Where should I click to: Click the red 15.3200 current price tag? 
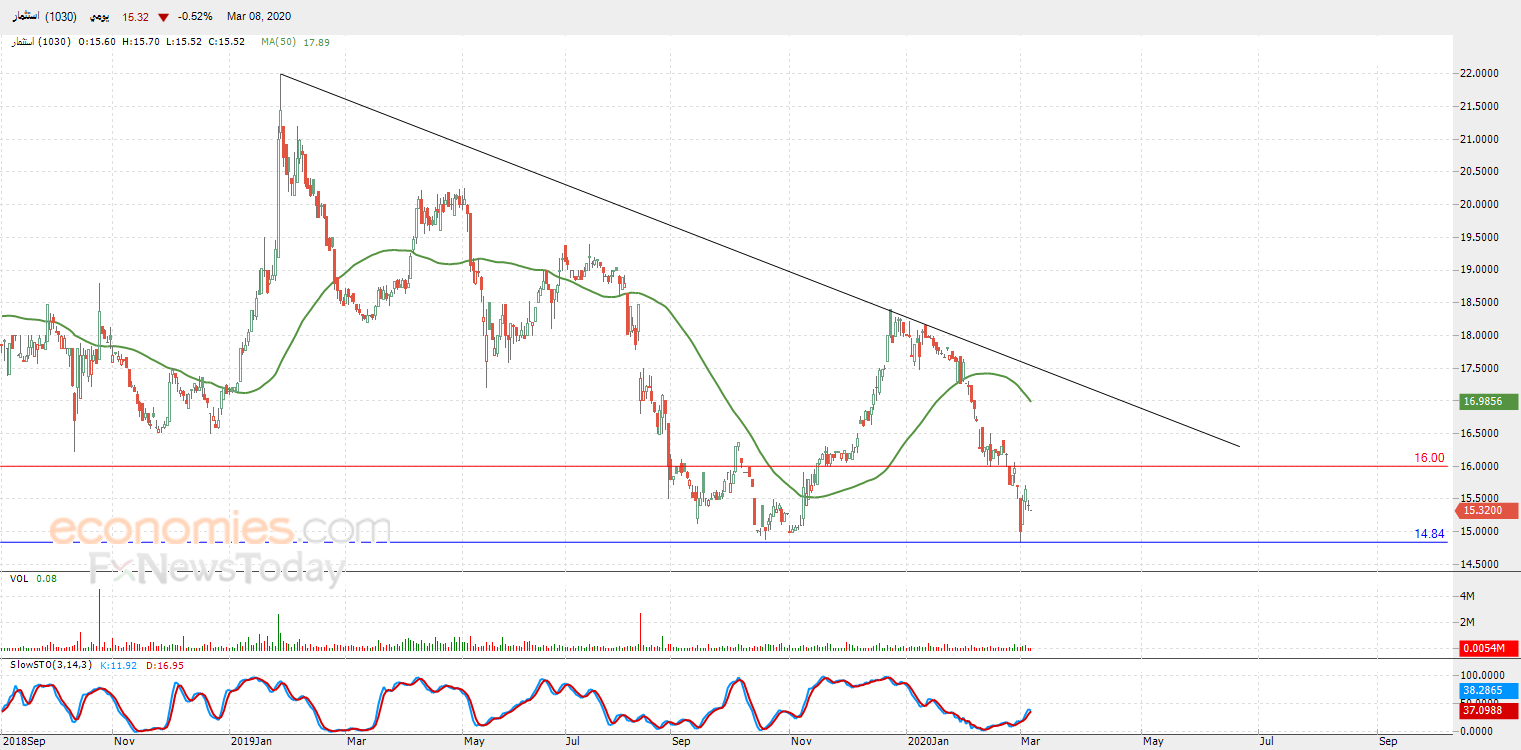pos(1488,510)
